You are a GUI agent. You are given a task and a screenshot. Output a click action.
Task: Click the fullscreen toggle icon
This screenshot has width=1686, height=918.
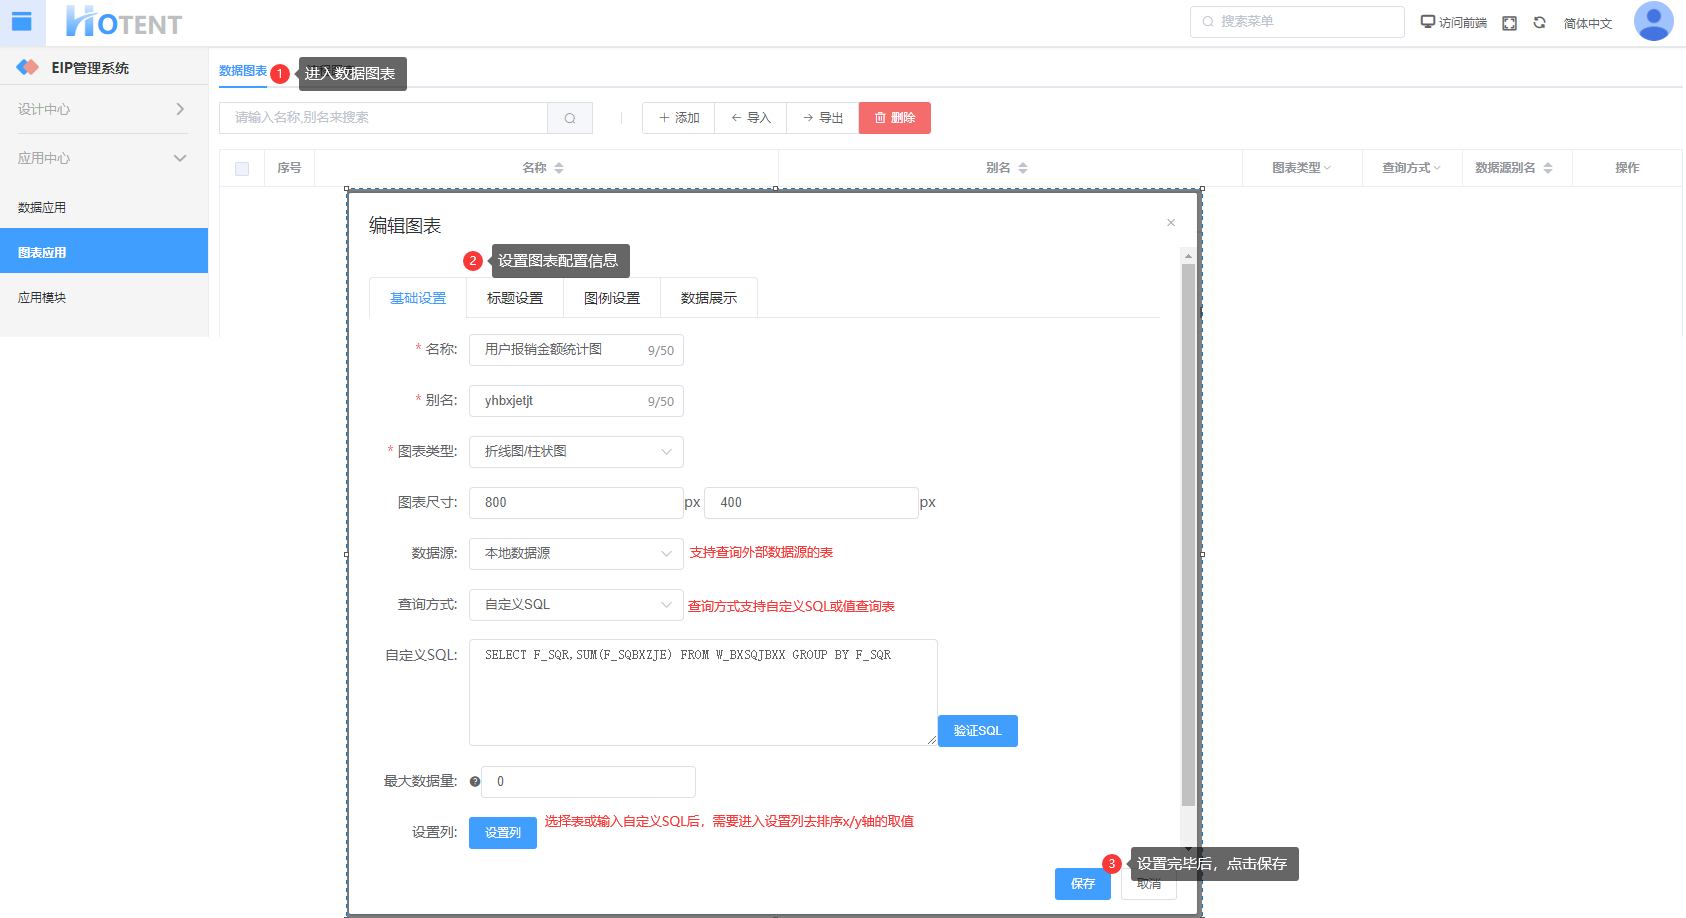[x=1510, y=23]
